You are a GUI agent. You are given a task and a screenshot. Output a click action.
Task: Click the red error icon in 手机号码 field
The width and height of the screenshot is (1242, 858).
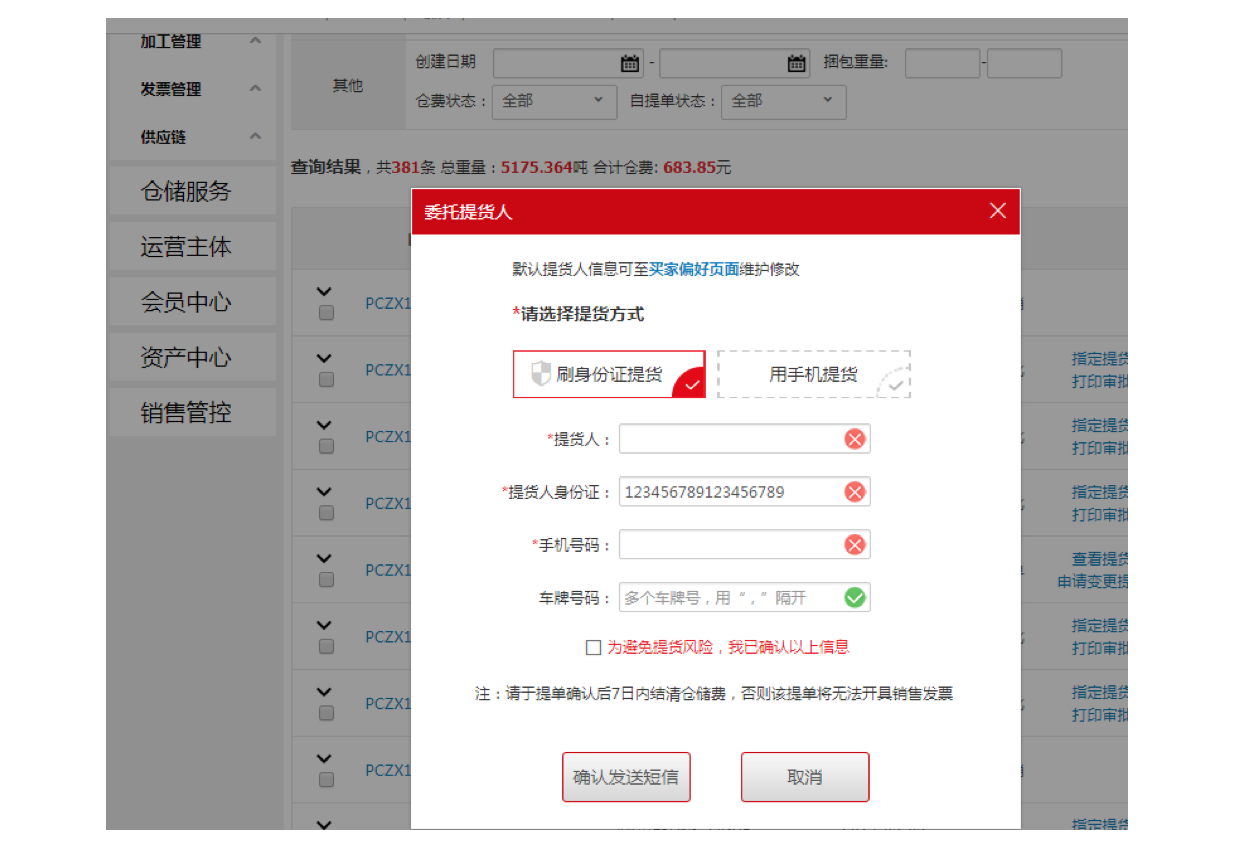(854, 545)
